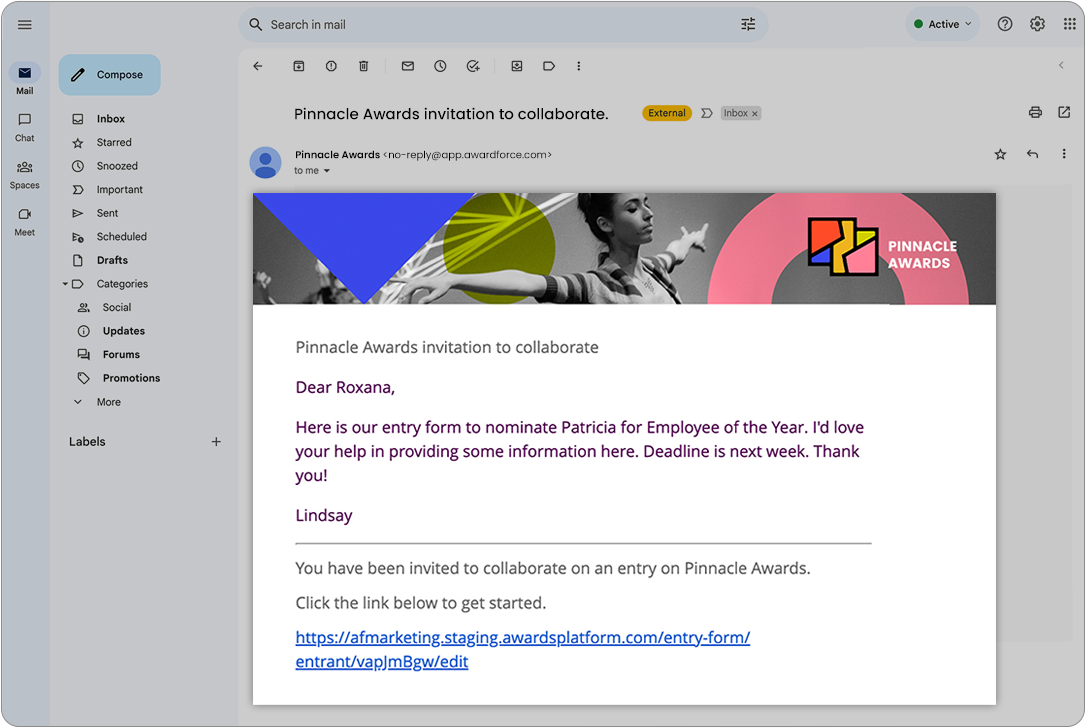Report this email as spam

click(330, 65)
